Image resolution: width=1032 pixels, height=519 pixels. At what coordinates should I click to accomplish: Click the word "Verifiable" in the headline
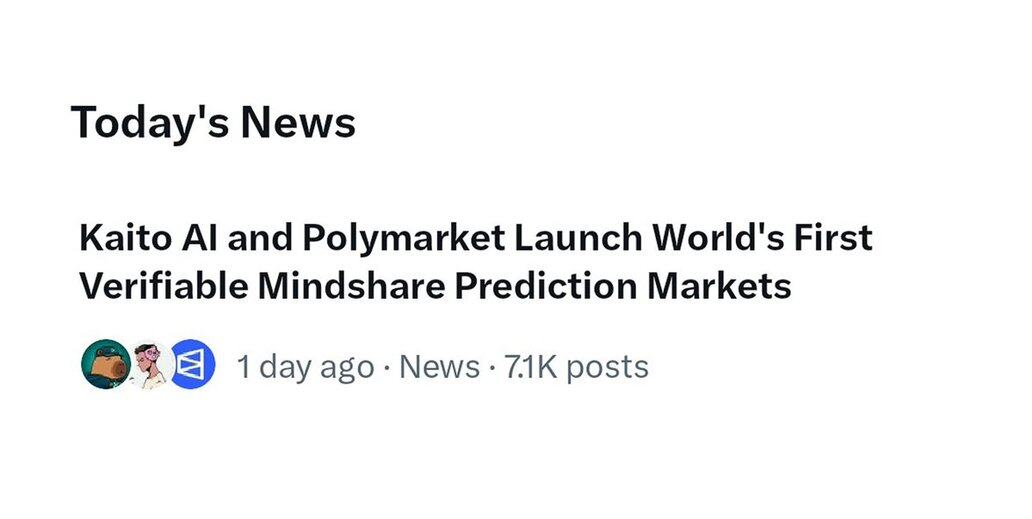(162, 287)
